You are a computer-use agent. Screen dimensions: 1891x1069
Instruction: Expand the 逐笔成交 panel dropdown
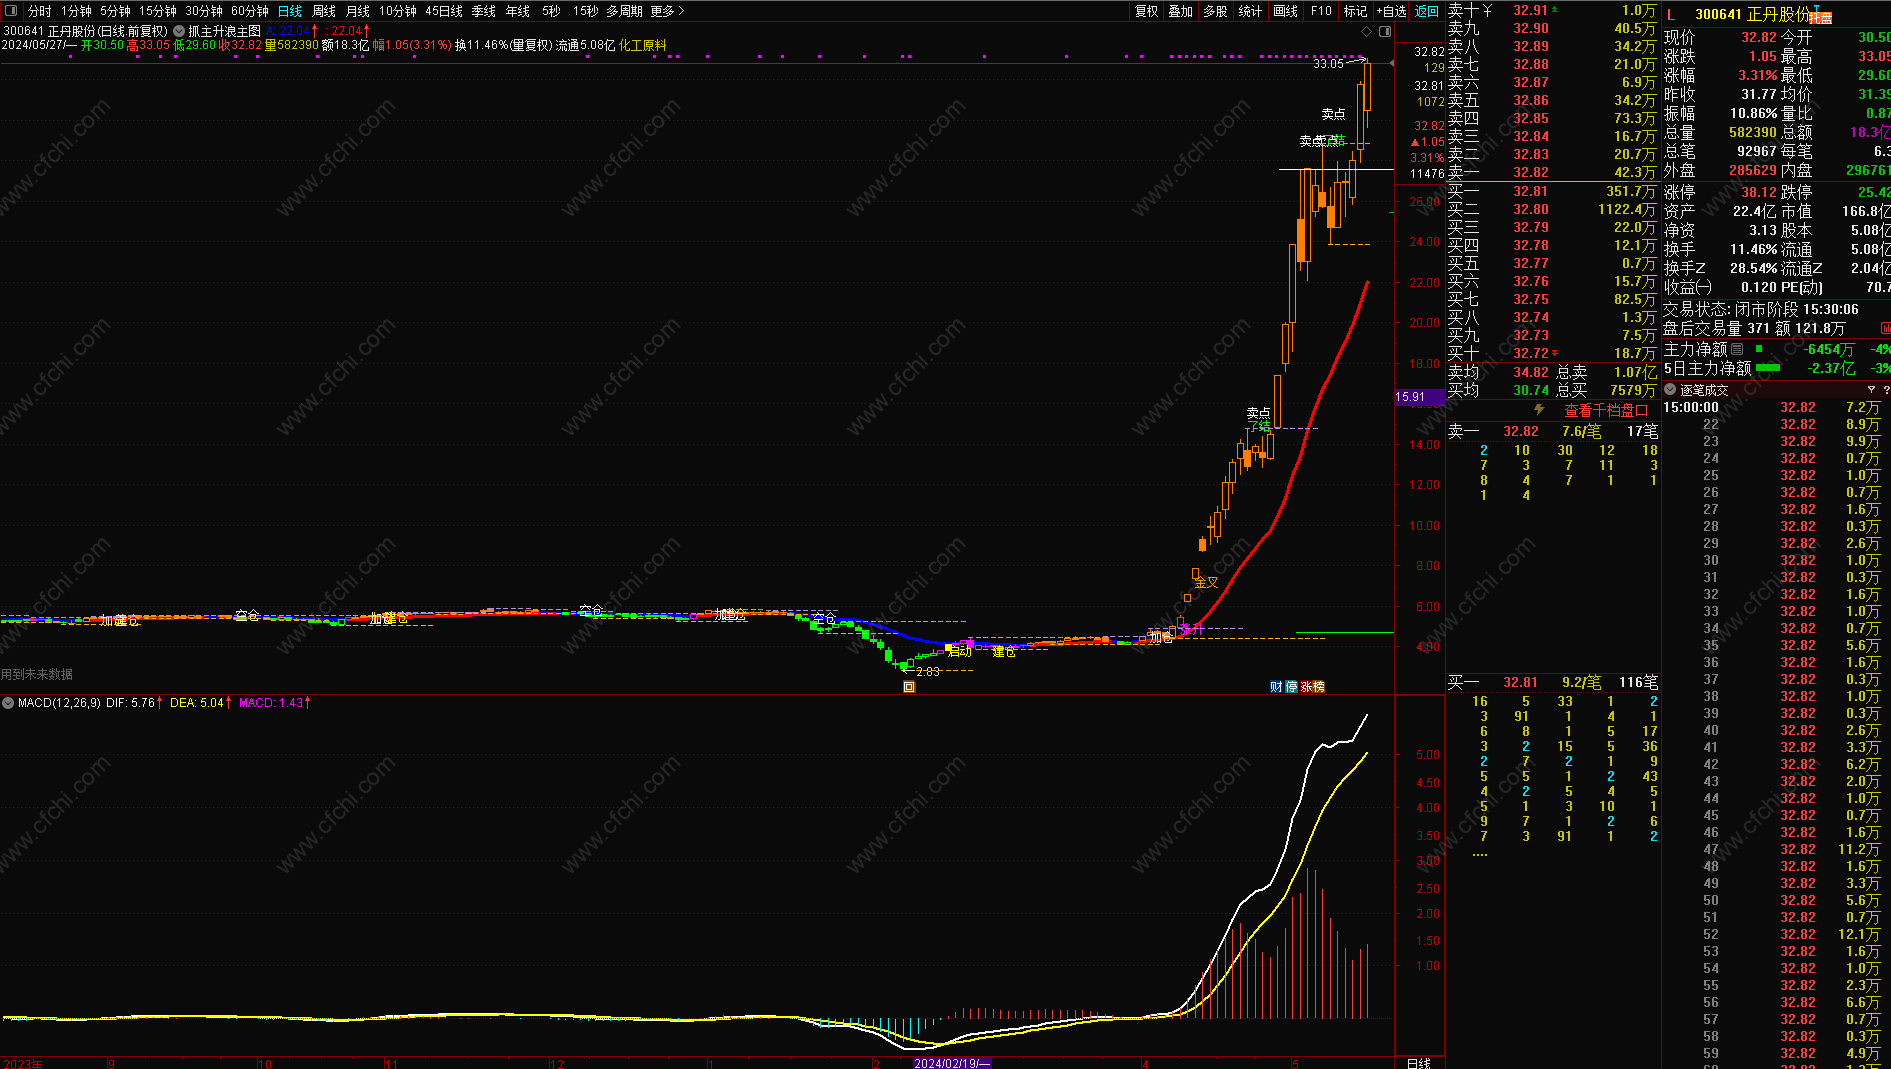click(1670, 390)
